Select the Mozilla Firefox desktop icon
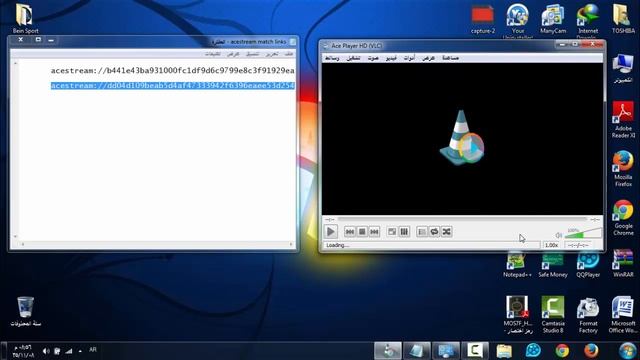 tap(623, 168)
